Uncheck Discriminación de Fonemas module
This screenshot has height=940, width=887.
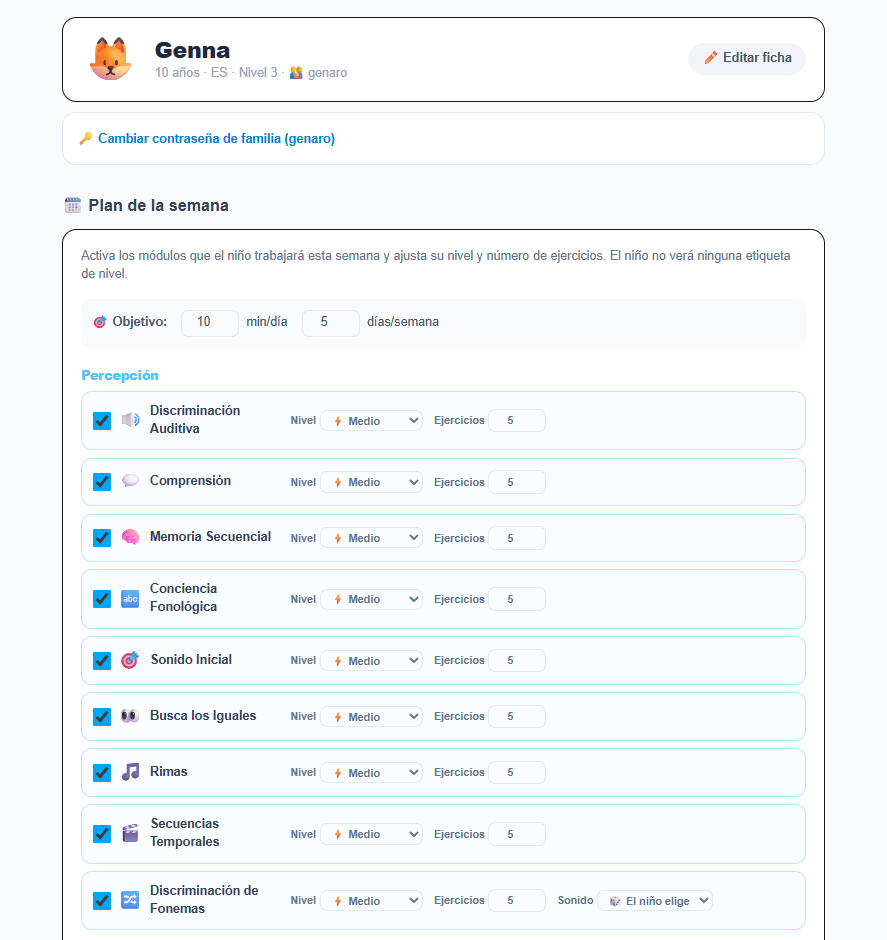pos(102,900)
